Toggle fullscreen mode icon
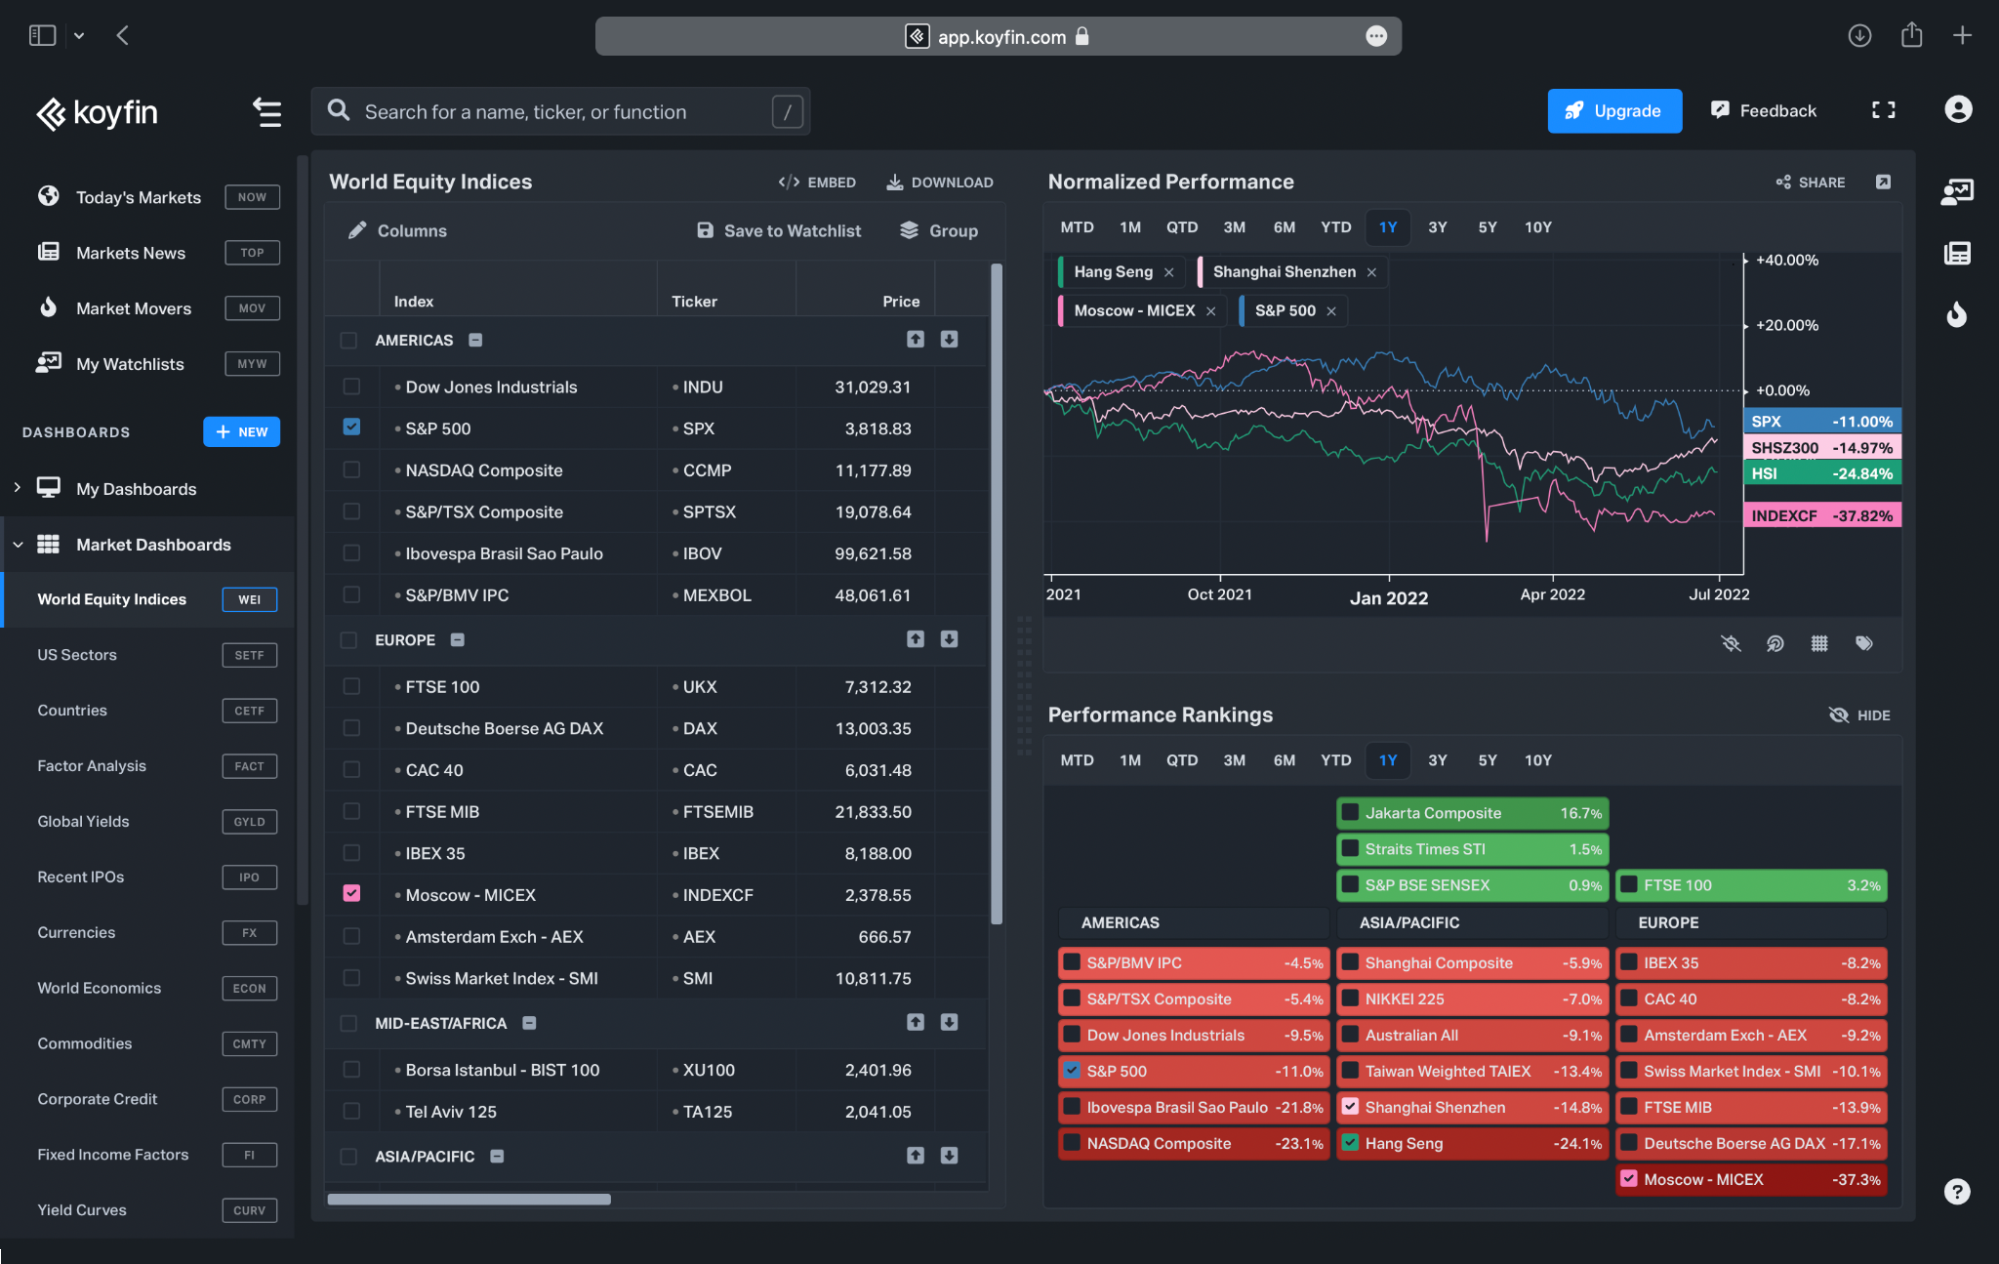The image size is (1999, 1264). coord(1883,110)
